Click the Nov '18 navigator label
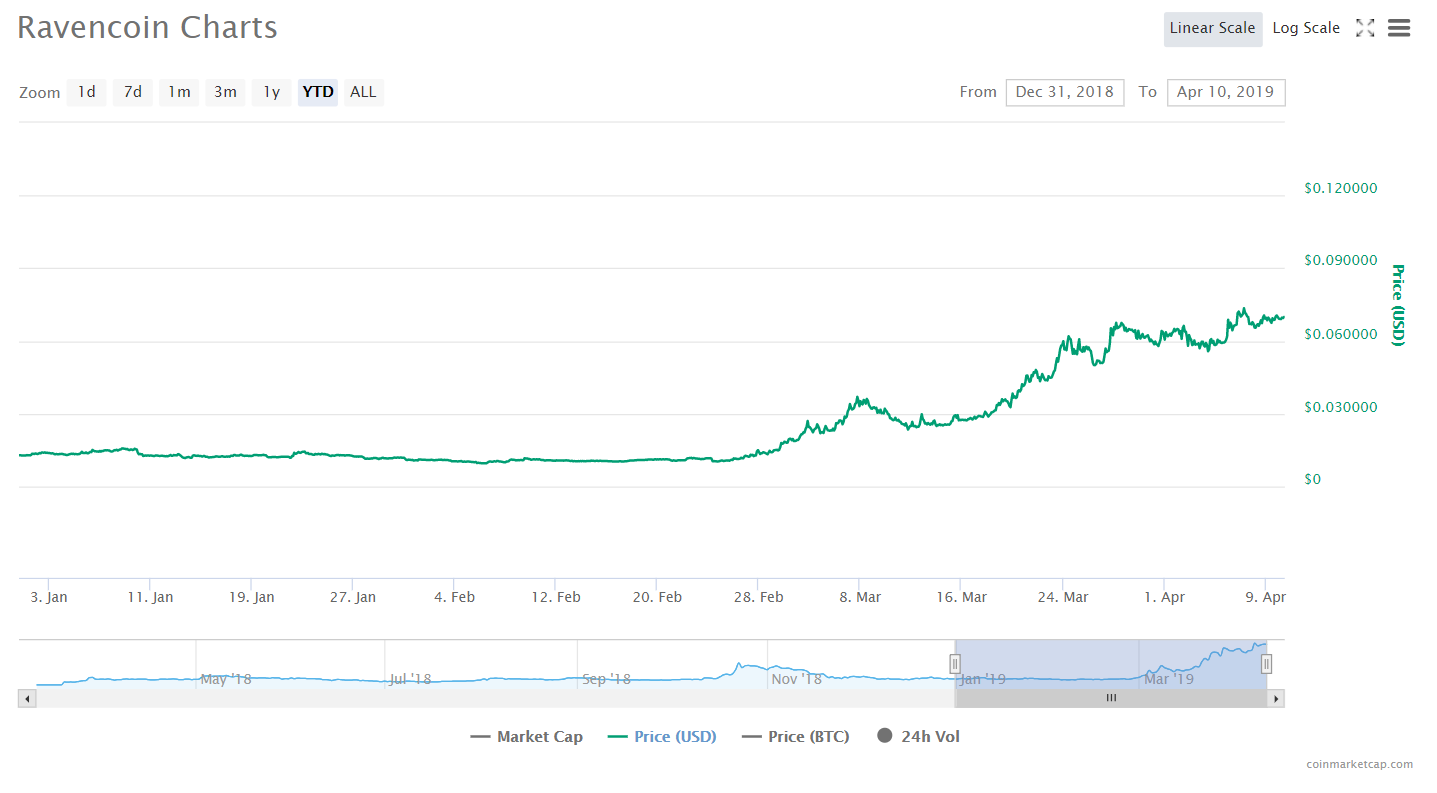Image resolution: width=1437 pixels, height=793 pixels. click(796, 679)
